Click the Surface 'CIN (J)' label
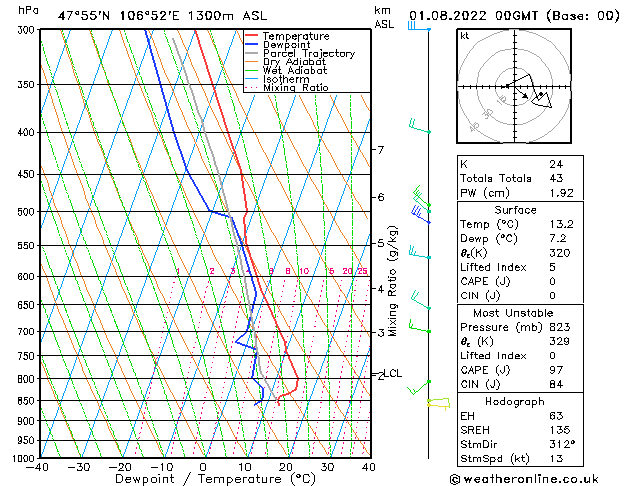Image resolution: width=629 pixels, height=486 pixels. pos(480,296)
